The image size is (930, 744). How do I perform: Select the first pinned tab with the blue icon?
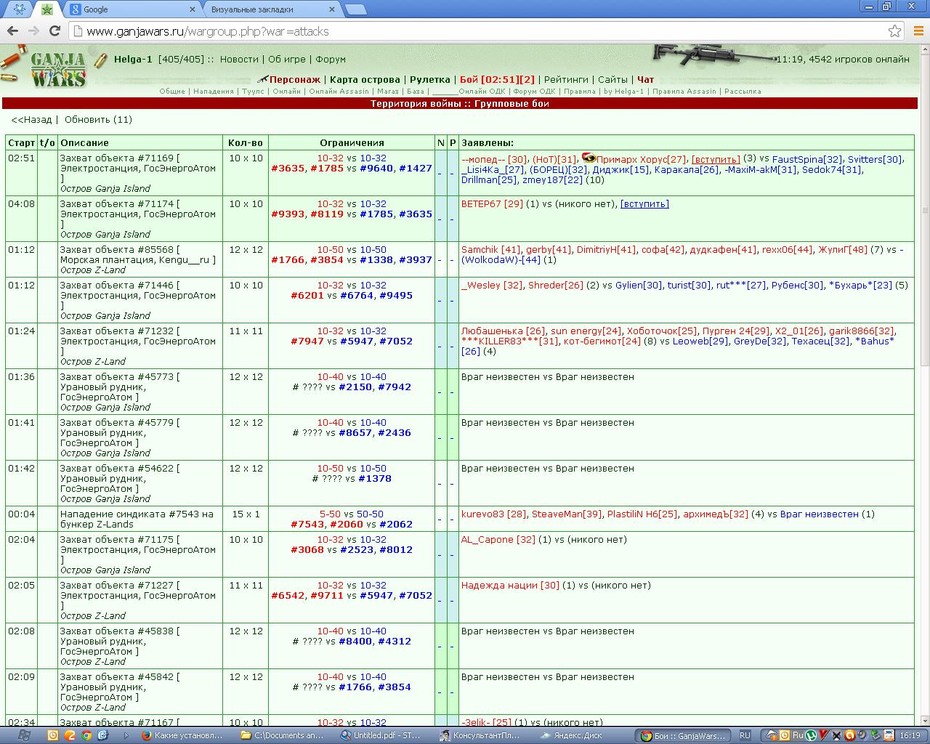point(20,9)
